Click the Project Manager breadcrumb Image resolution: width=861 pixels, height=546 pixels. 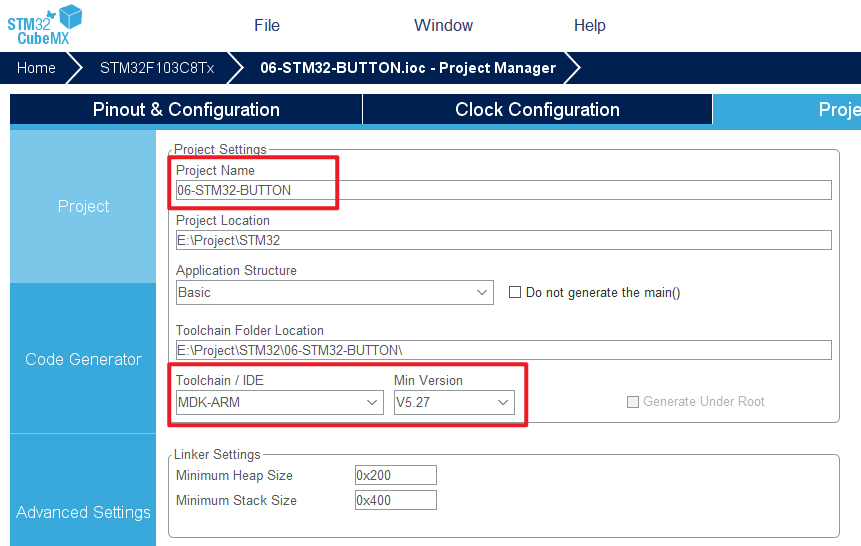[407, 68]
